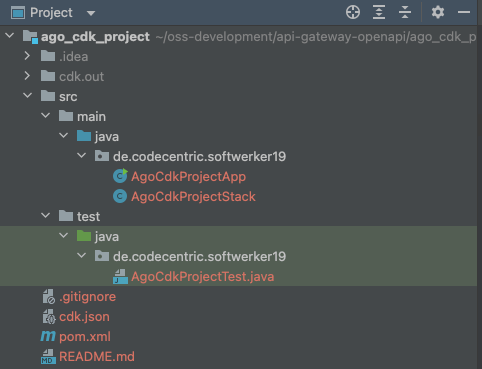Click the Collapse All toolbar icon

click(x=405, y=12)
